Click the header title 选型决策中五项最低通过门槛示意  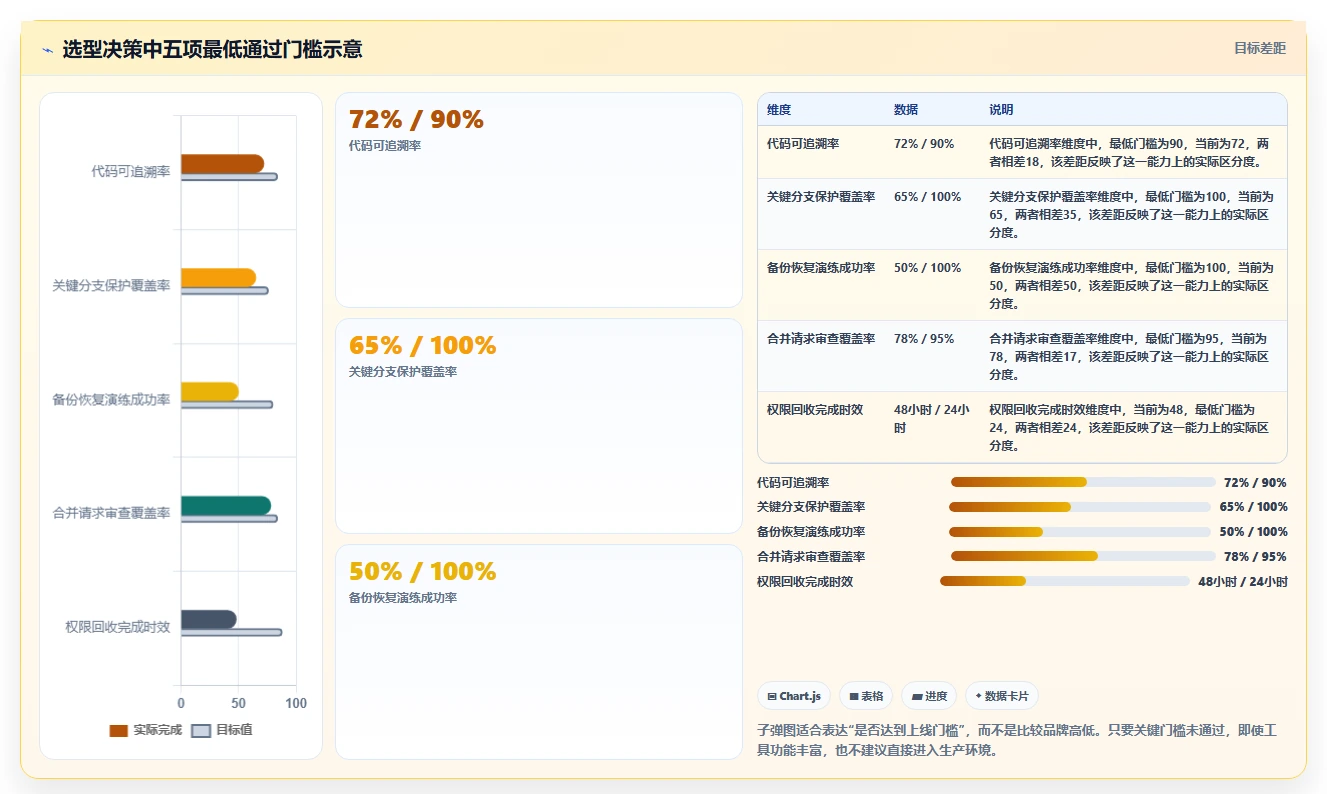pos(212,49)
